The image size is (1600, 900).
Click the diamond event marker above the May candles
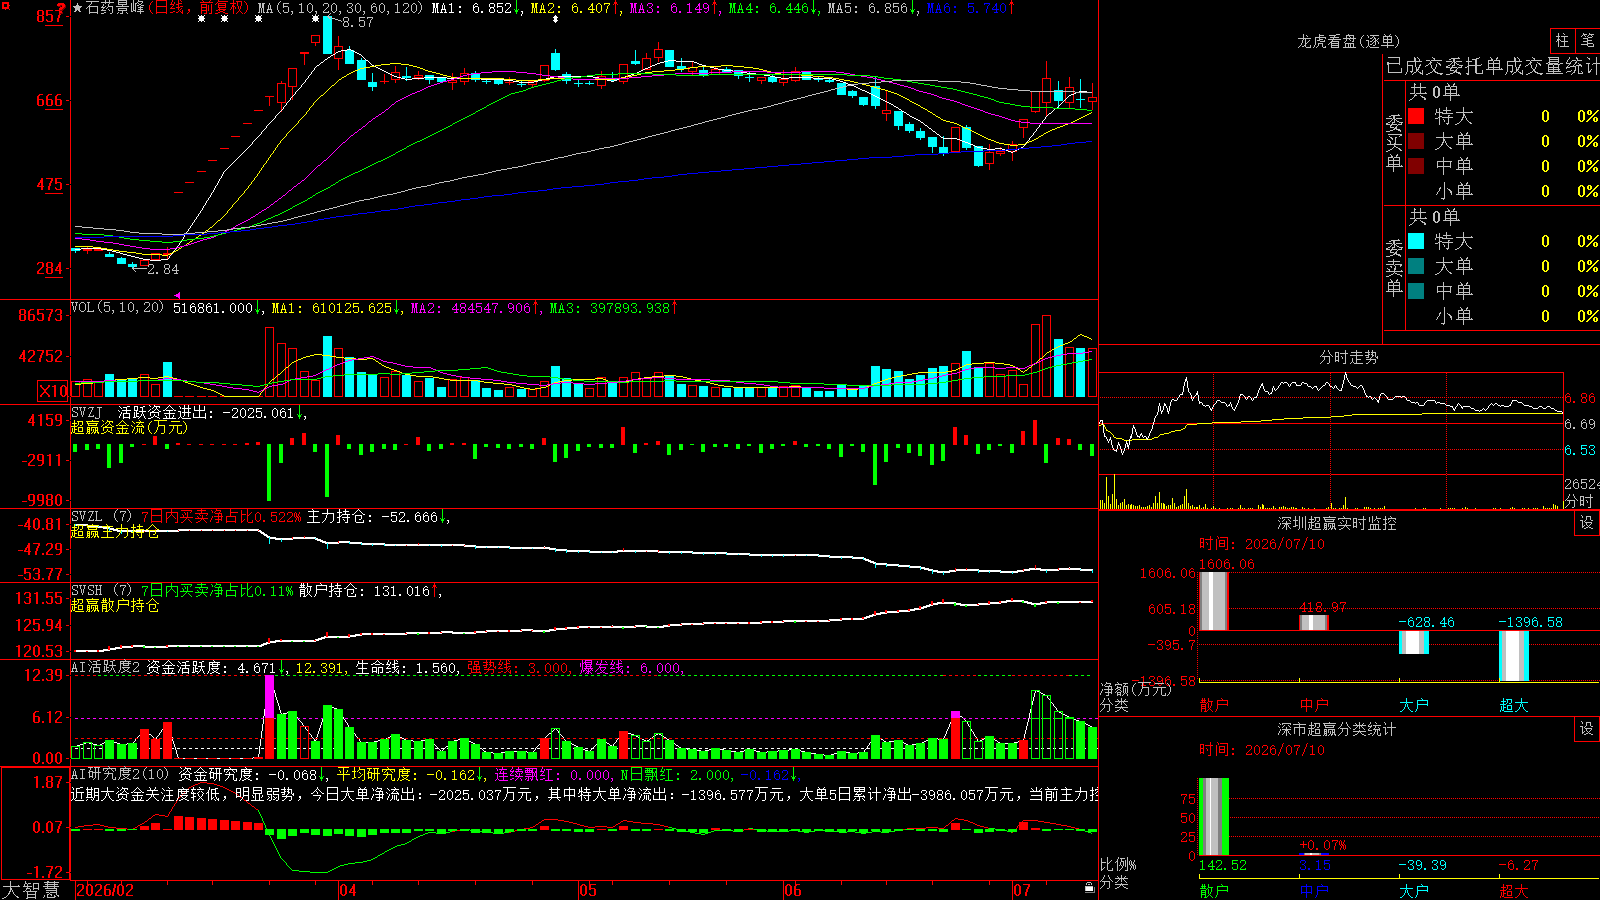click(556, 20)
